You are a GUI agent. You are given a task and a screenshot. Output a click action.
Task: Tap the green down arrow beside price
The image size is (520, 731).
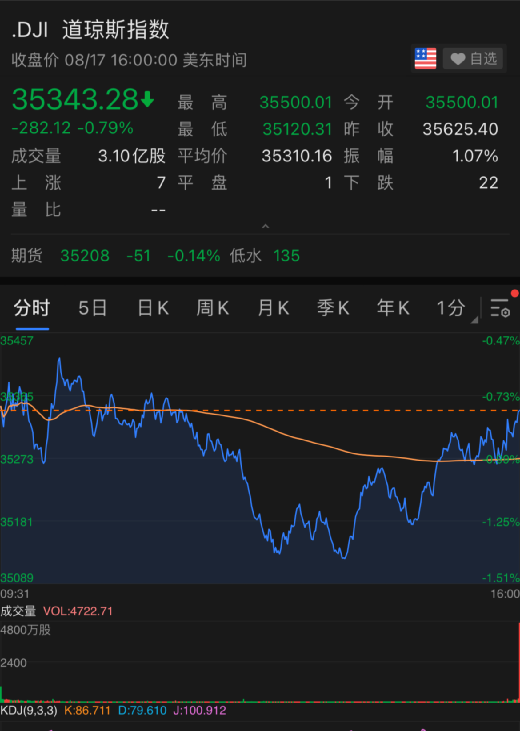[147, 99]
